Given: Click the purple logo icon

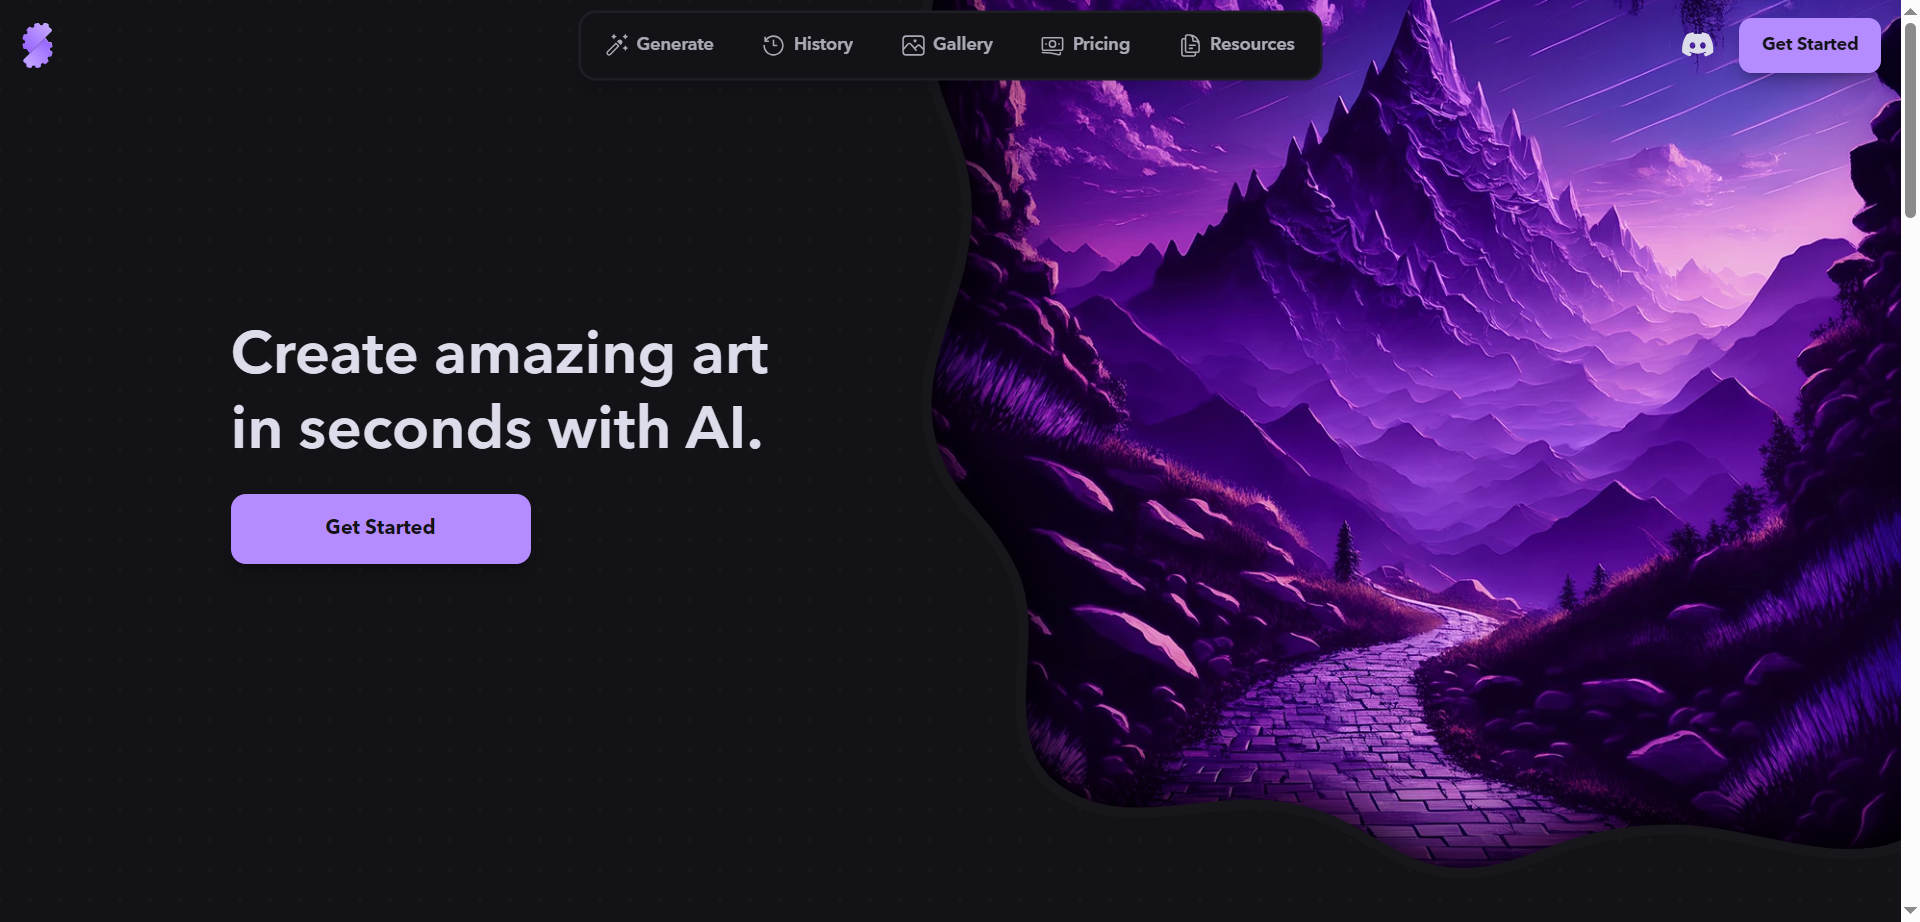Looking at the screenshot, I should pos(37,45).
